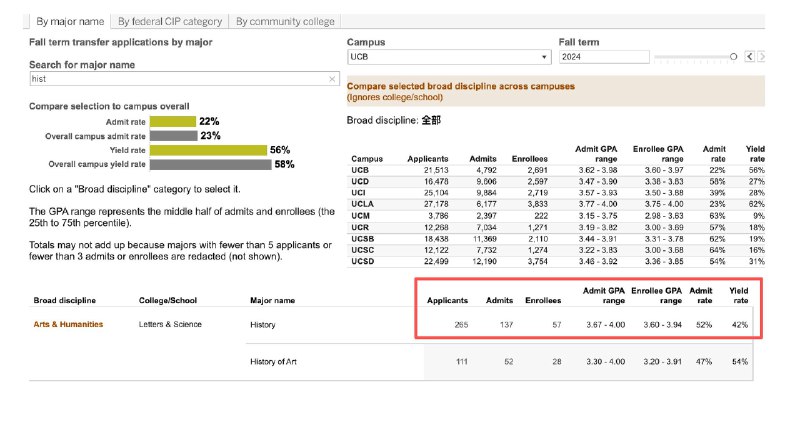Click History admit GPA range 3.67 - 4.00

coord(606,325)
